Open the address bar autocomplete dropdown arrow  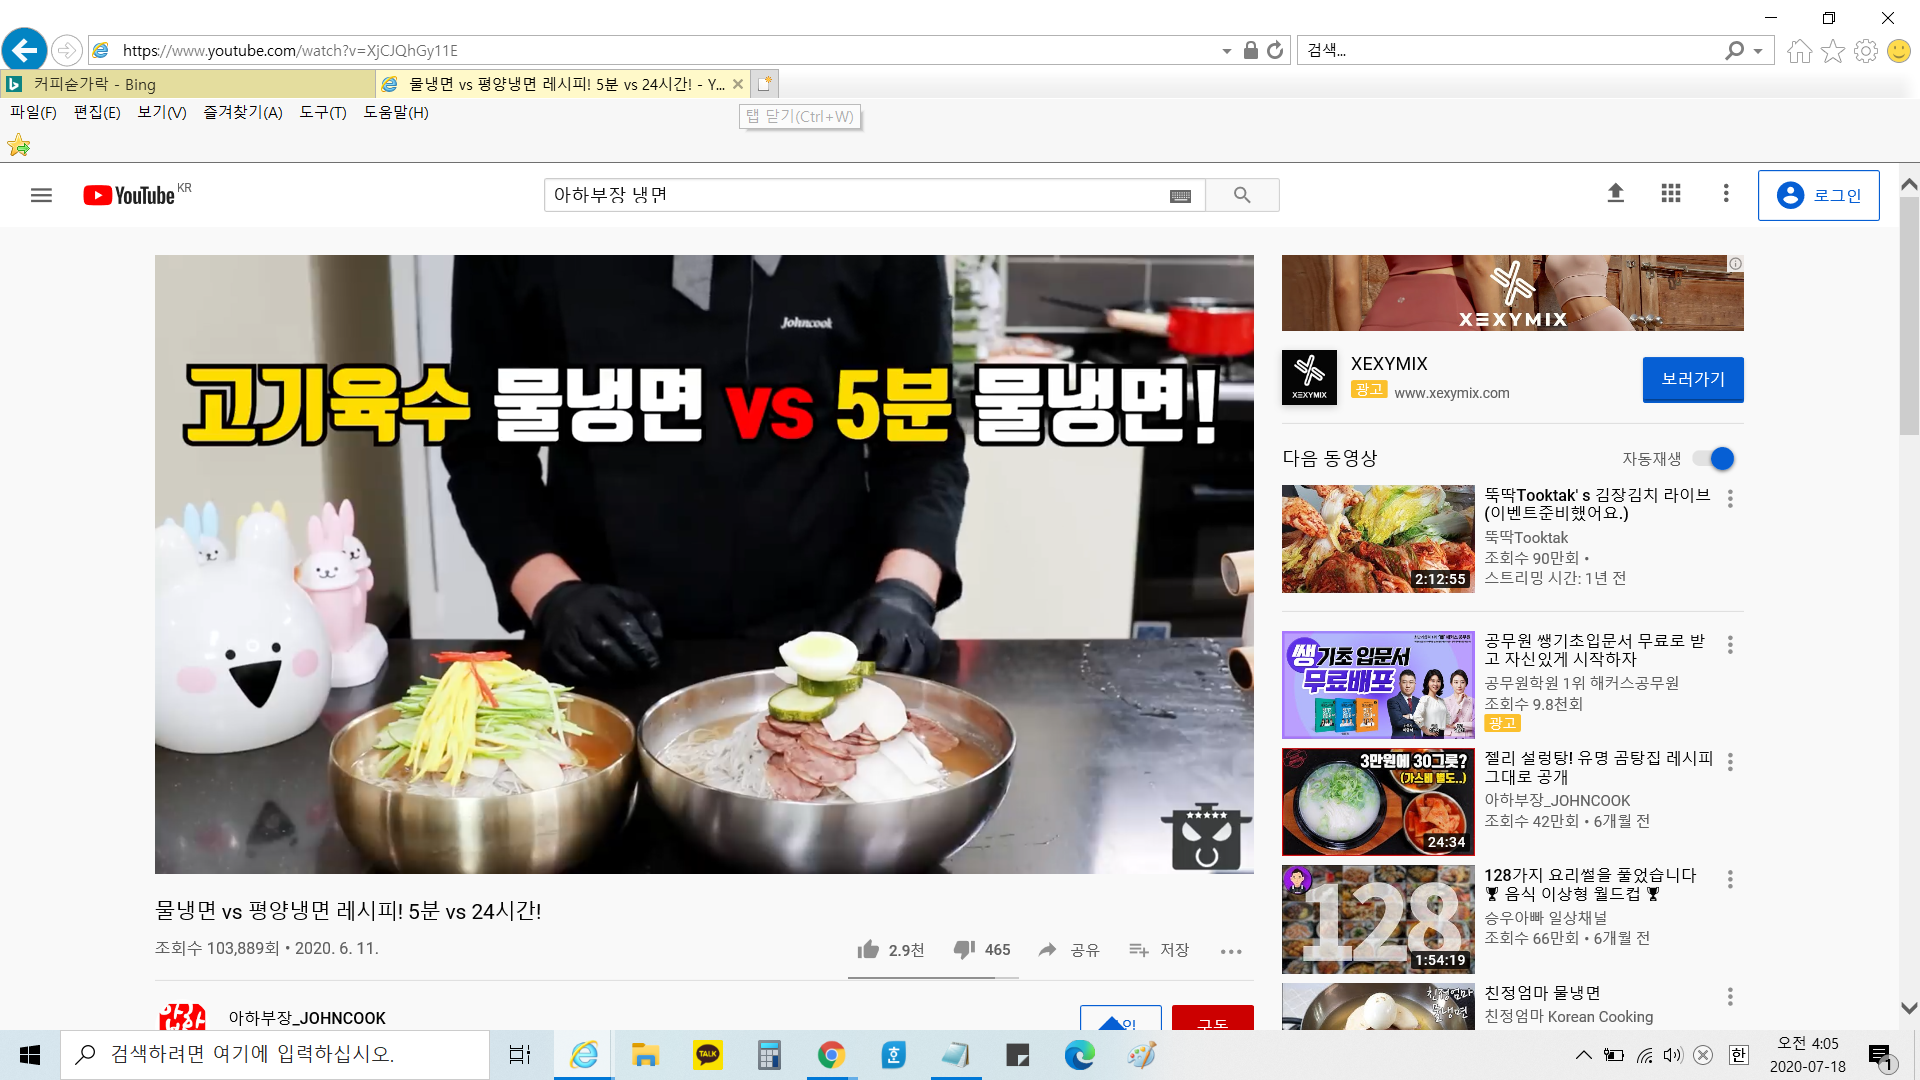click(1227, 51)
